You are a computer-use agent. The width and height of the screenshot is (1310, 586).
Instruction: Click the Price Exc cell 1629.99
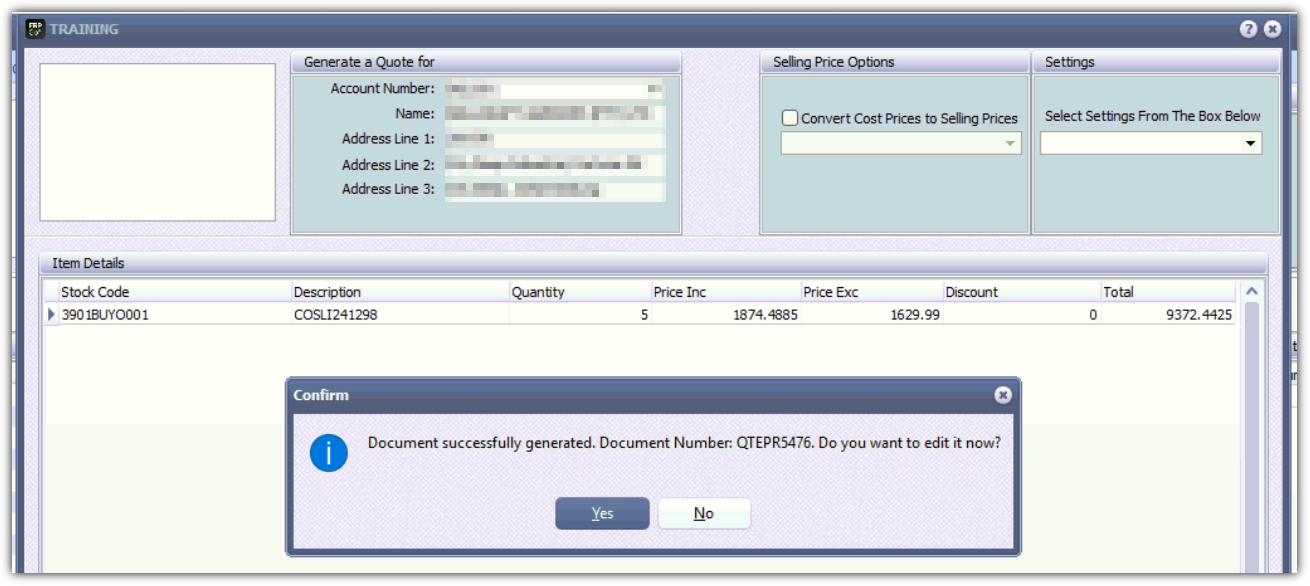(x=871, y=315)
